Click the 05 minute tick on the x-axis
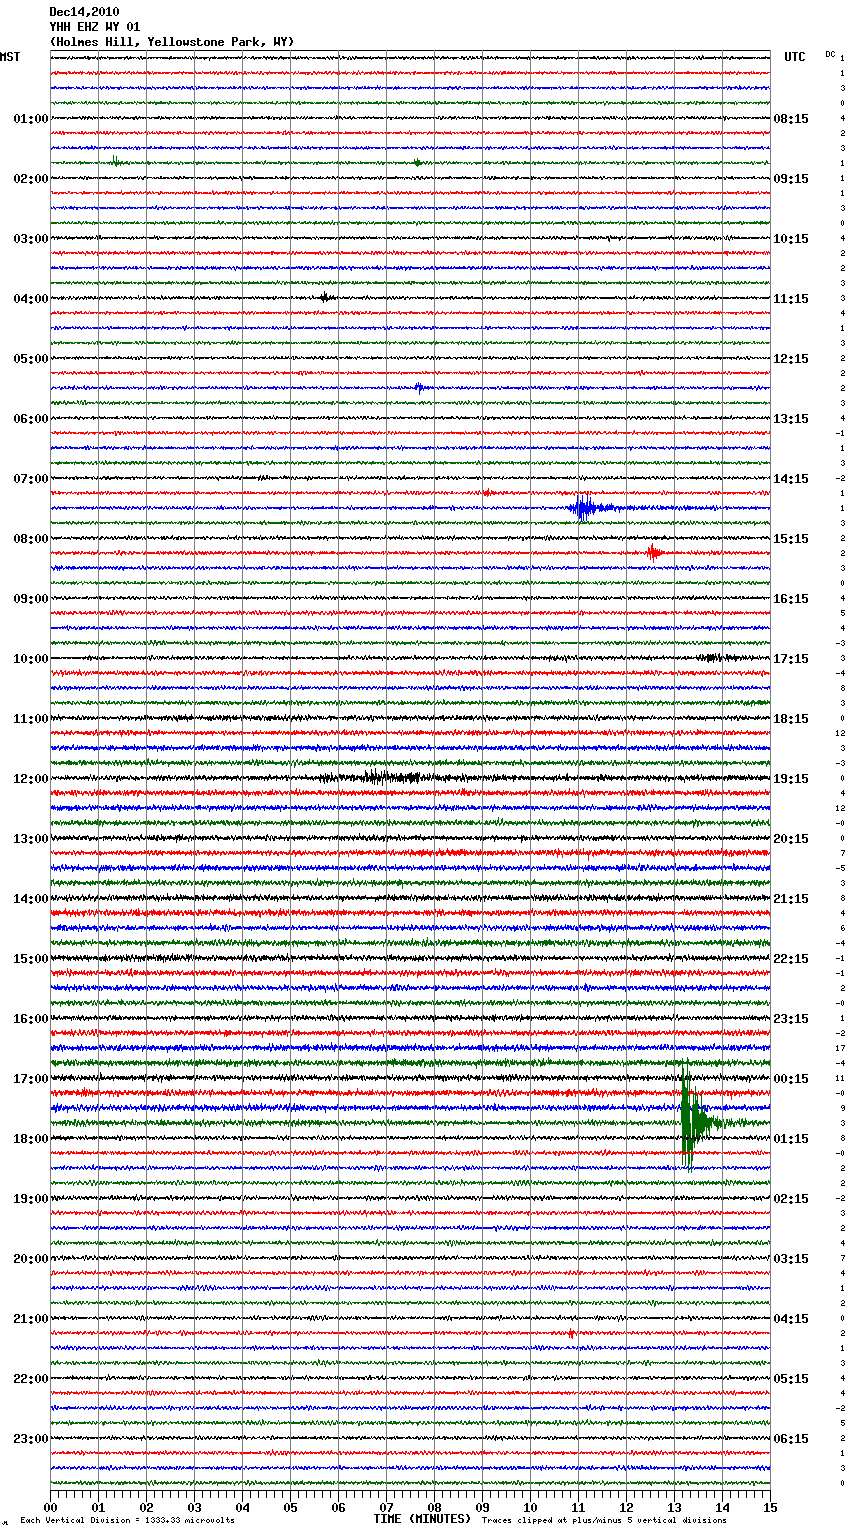Screen dimensions: 850x1534 click(290, 1507)
